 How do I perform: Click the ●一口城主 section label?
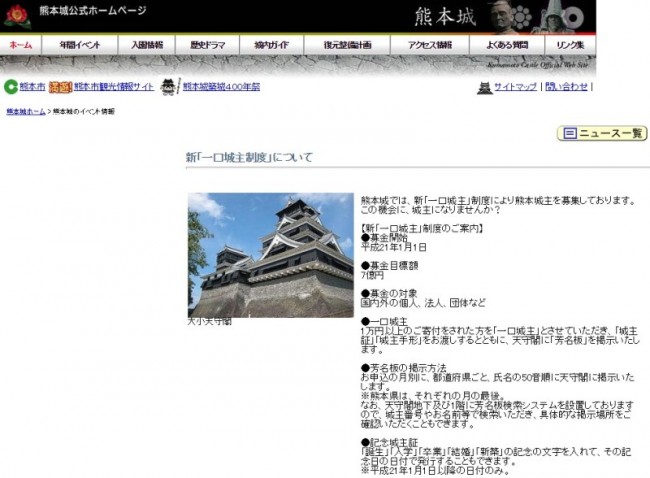[384, 322]
